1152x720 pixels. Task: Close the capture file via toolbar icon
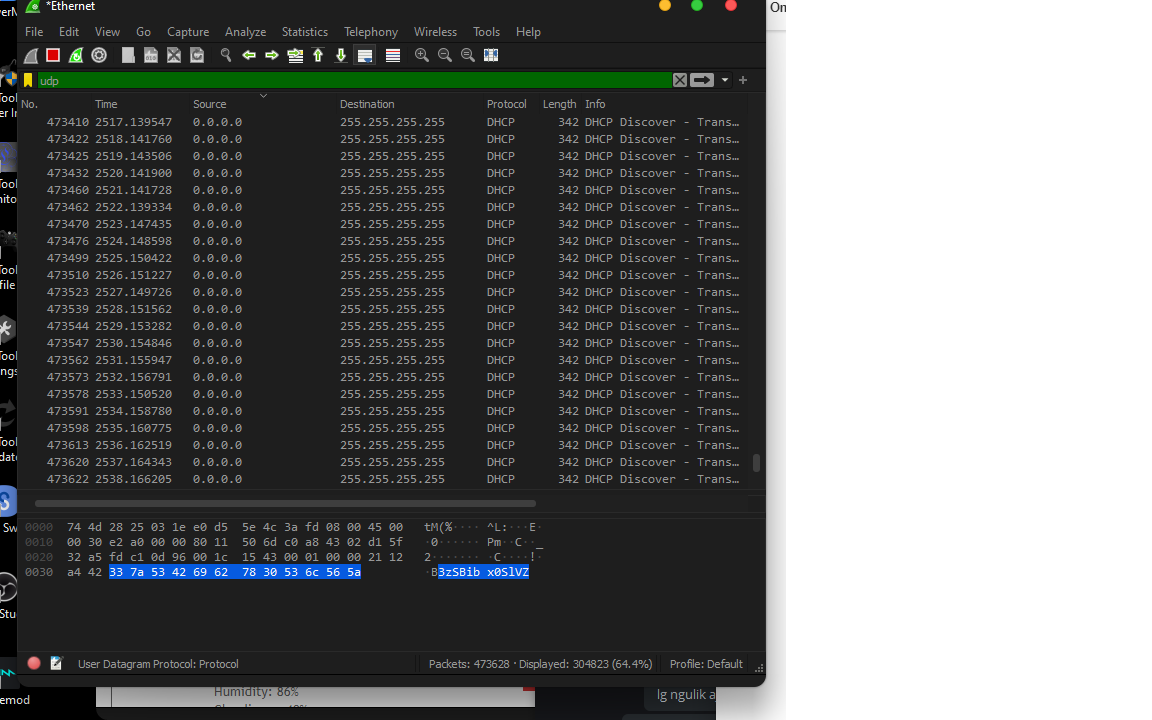(174, 55)
